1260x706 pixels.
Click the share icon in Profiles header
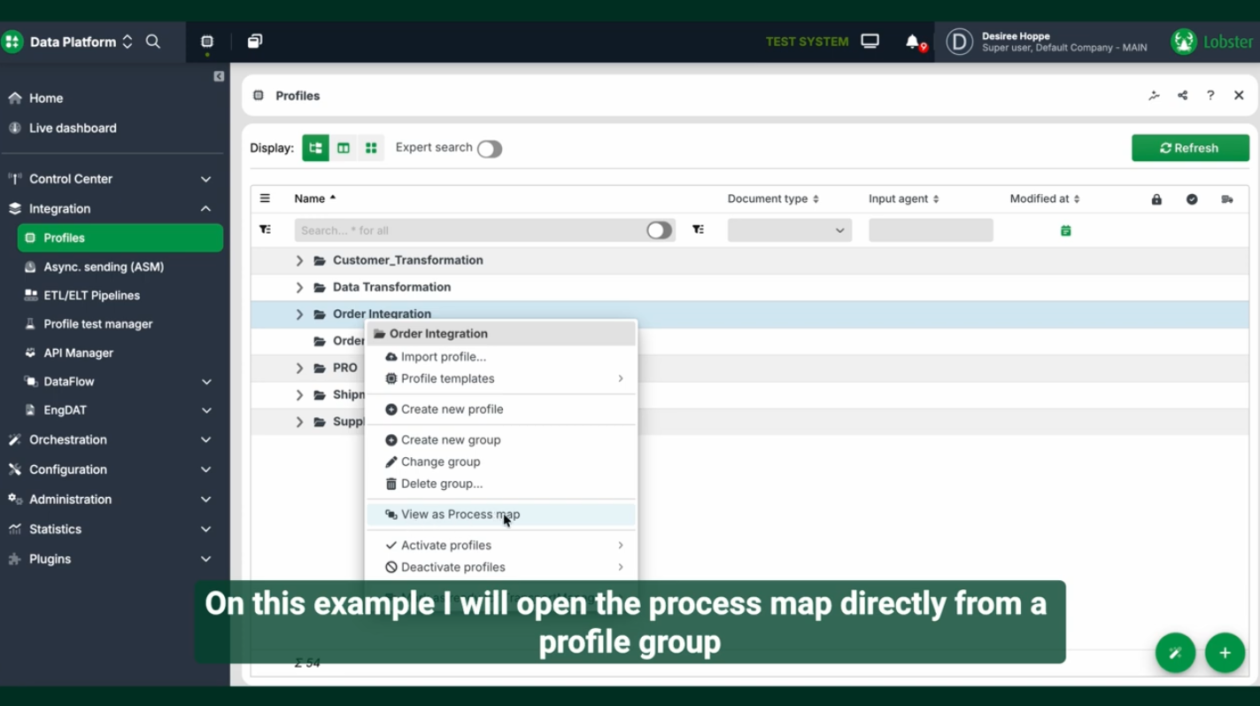[x=1182, y=96]
